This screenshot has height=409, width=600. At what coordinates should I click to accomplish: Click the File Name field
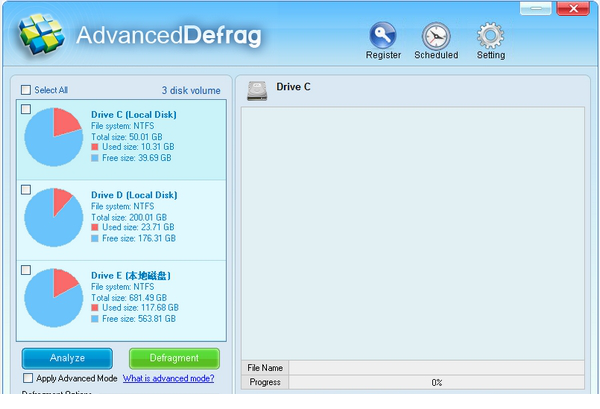click(437, 368)
